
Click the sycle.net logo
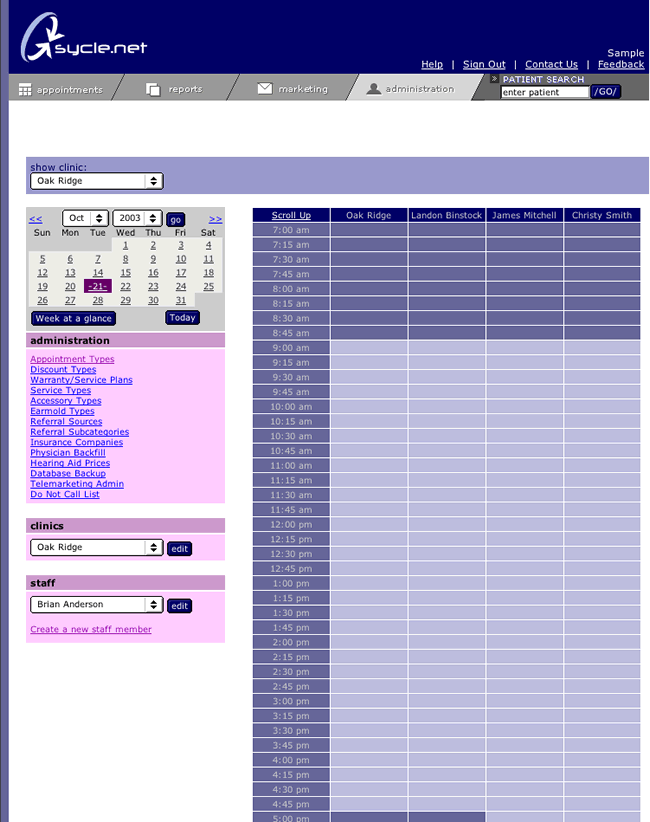[84, 40]
